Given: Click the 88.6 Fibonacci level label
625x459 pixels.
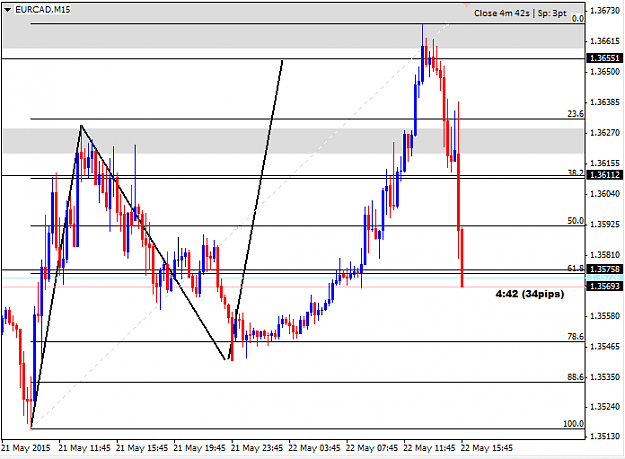Looking at the screenshot, I should tap(576, 377).
